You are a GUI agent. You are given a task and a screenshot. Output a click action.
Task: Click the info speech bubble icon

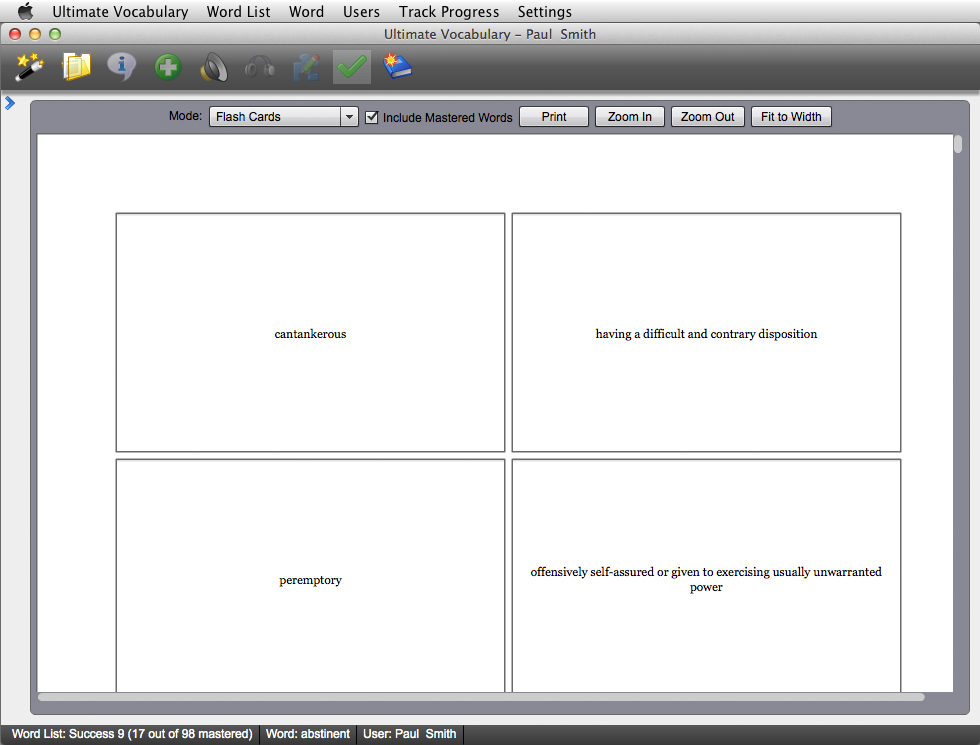122,67
